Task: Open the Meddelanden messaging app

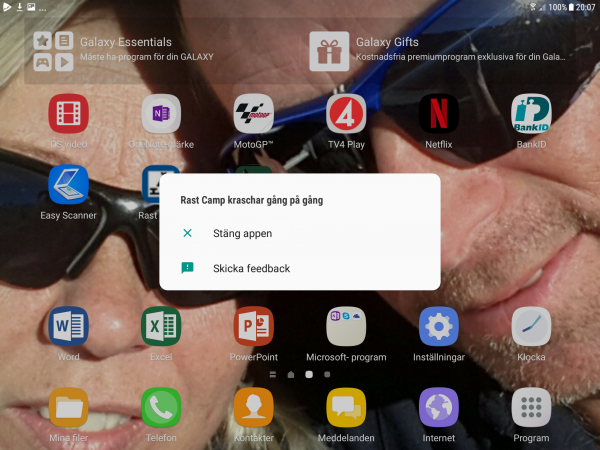Action: tap(346, 407)
